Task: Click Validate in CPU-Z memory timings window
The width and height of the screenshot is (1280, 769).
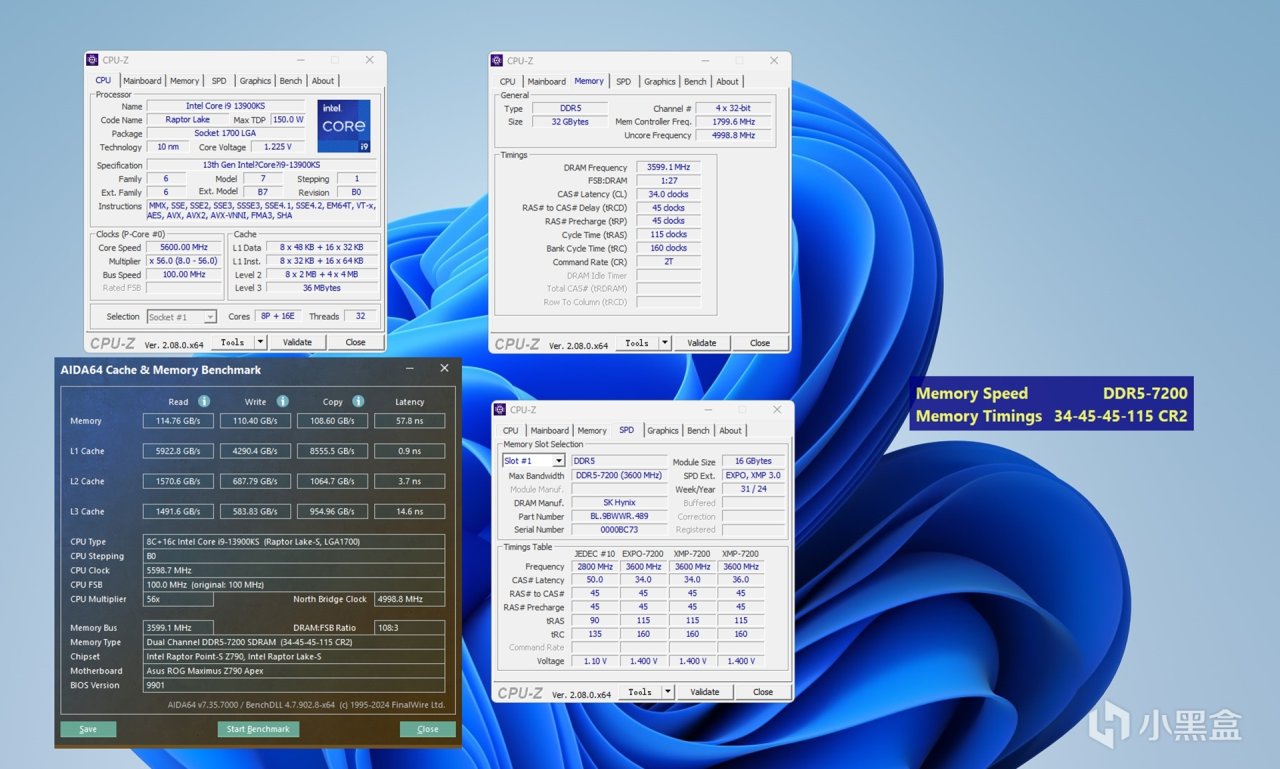Action: [702, 343]
